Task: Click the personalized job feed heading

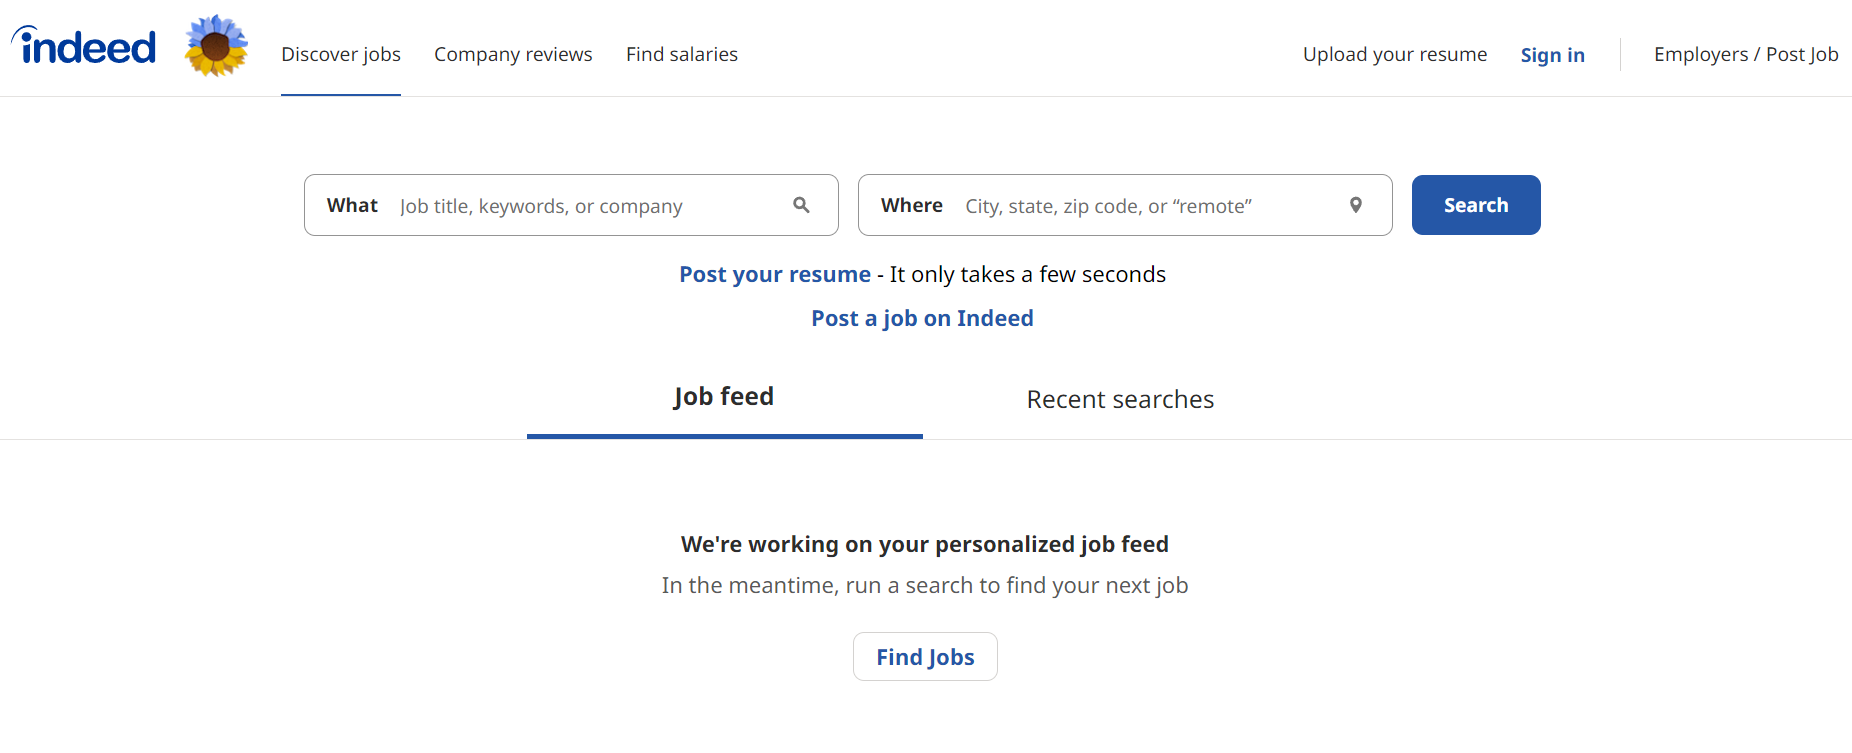Action: coord(924,544)
